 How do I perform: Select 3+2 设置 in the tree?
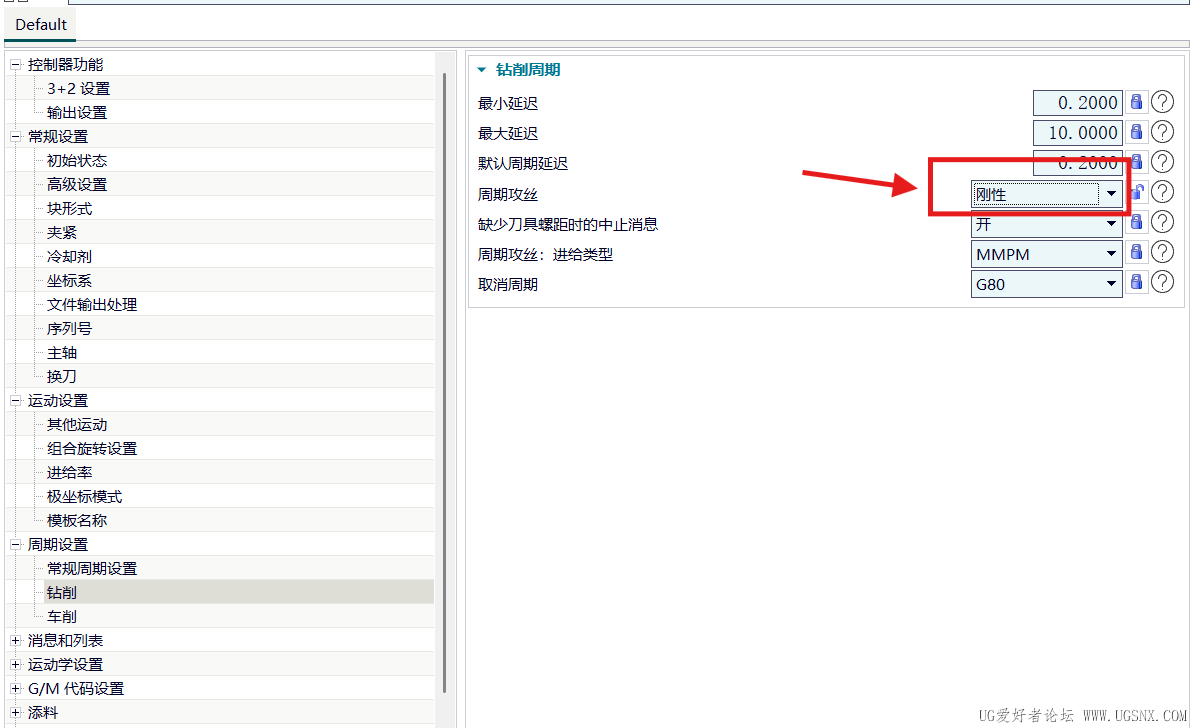[78, 89]
